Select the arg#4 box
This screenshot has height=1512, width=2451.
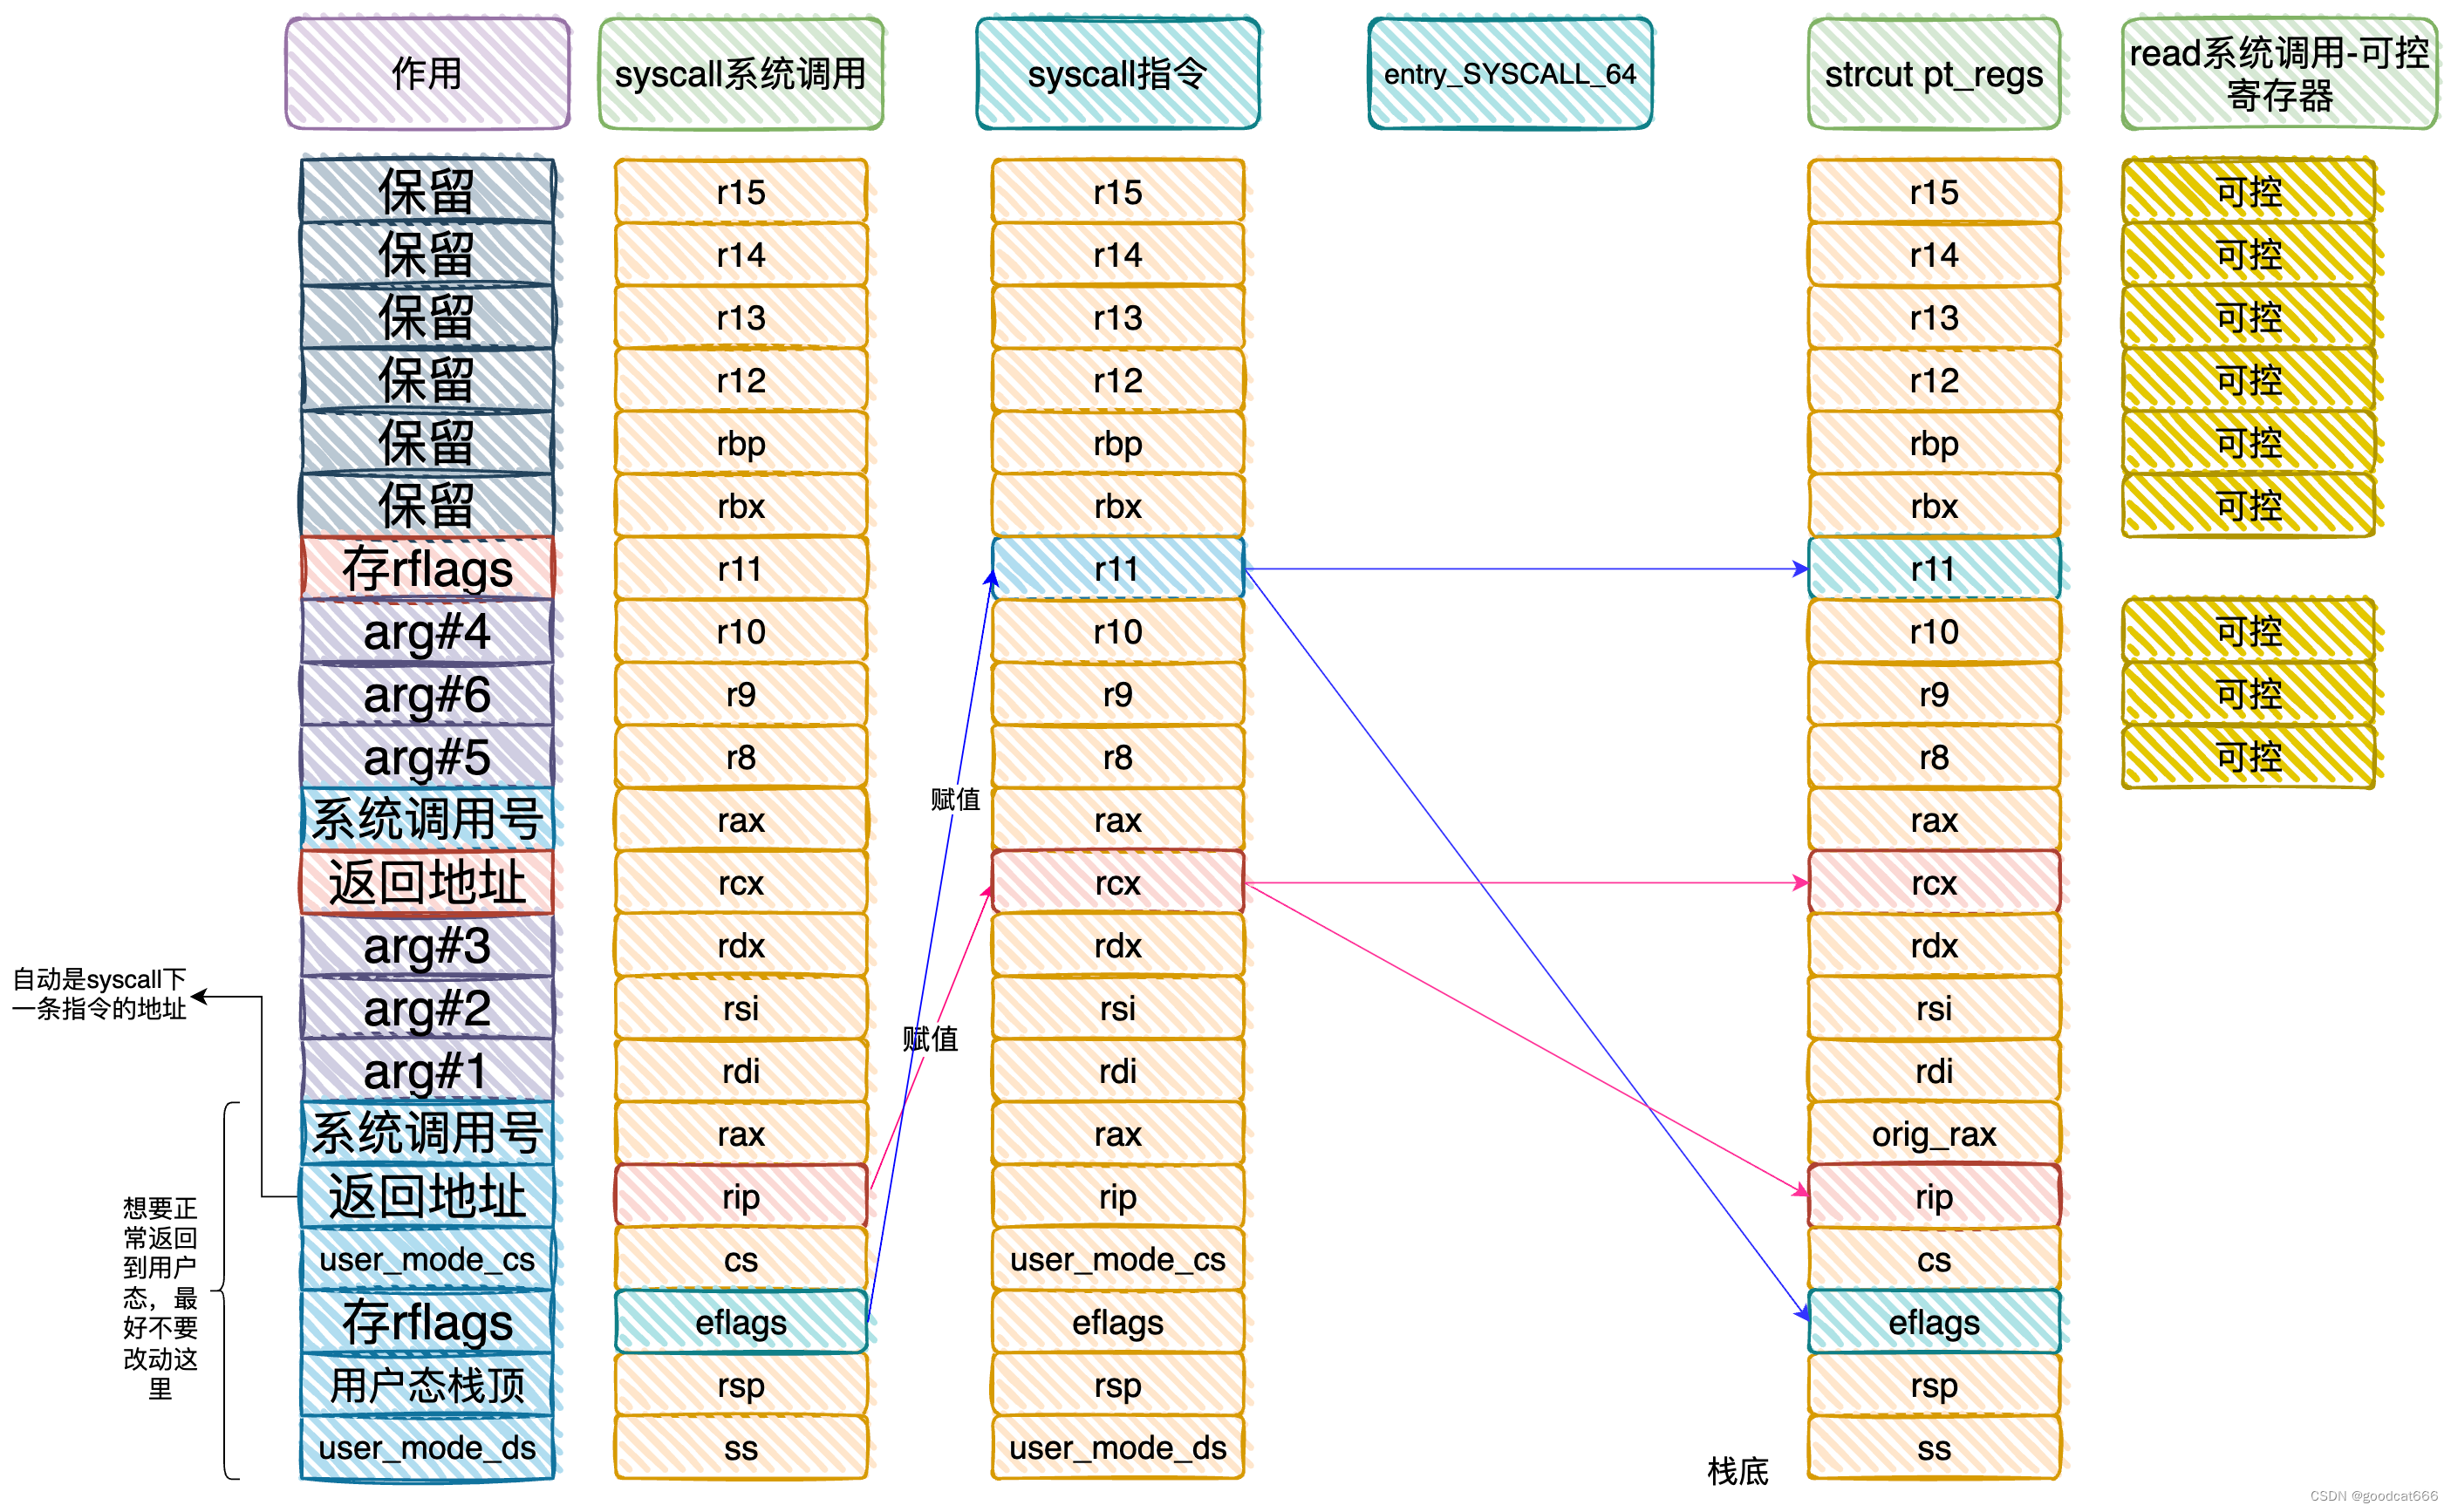(427, 631)
